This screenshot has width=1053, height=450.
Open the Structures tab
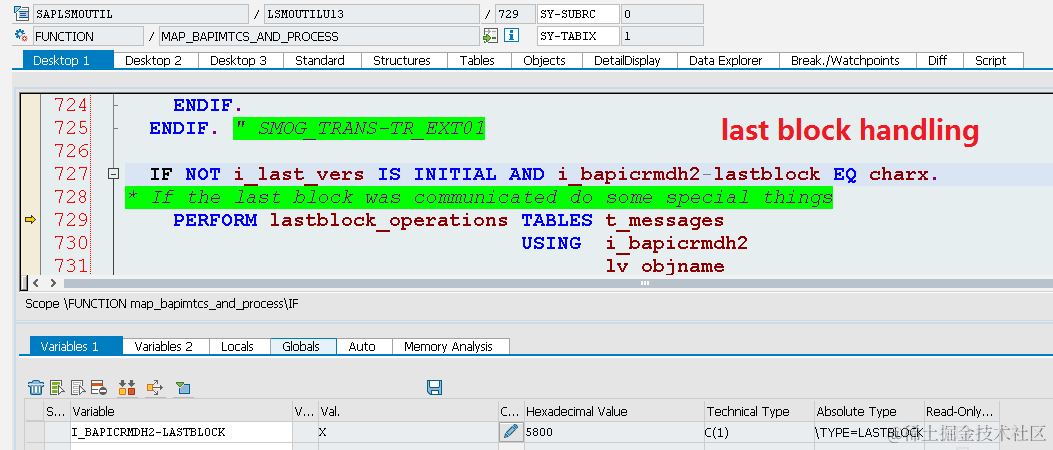click(402, 60)
